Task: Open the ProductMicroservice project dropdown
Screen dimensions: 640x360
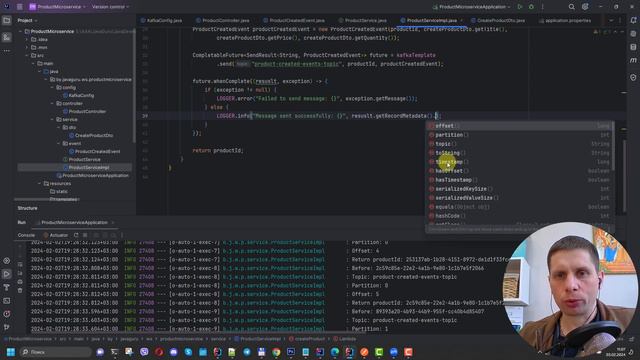Action: (58, 7)
